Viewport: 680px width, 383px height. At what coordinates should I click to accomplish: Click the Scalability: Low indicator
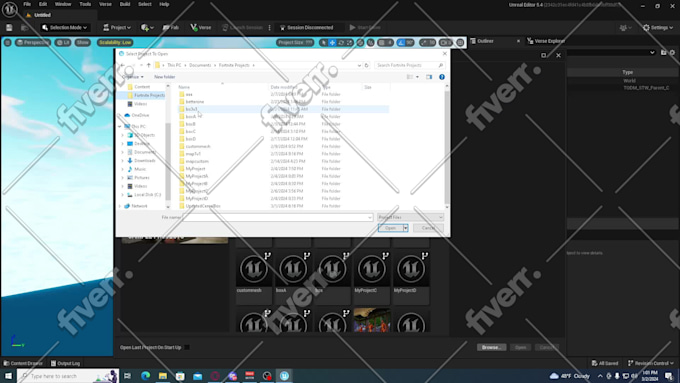pos(115,43)
